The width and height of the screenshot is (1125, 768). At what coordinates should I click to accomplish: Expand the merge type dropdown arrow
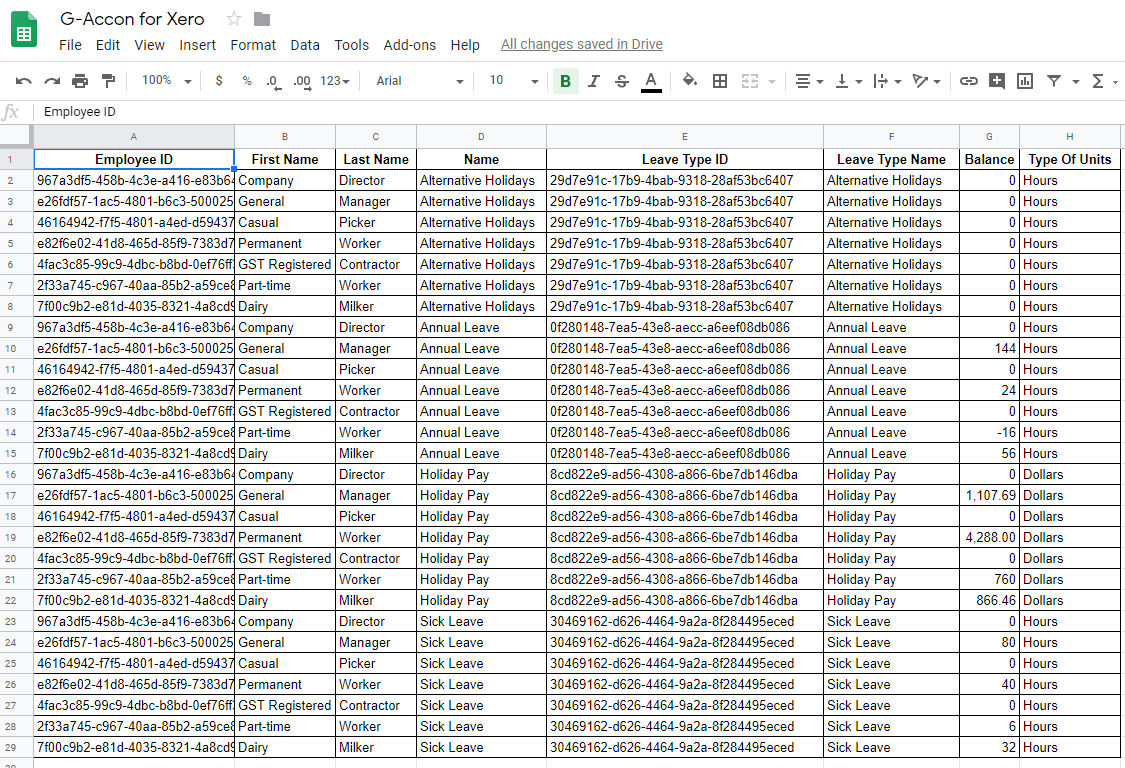(772, 82)
